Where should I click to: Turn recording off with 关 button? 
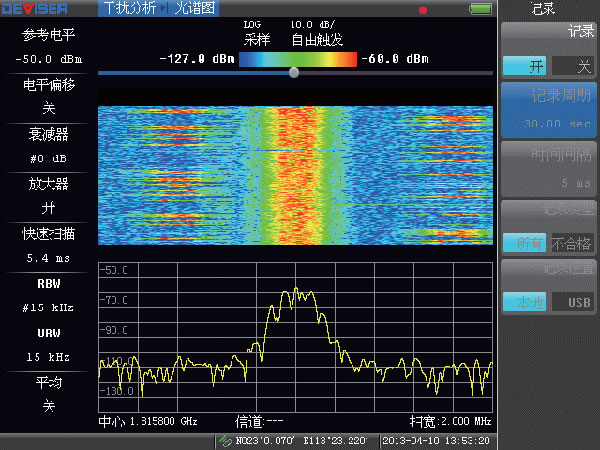(572, 66)
